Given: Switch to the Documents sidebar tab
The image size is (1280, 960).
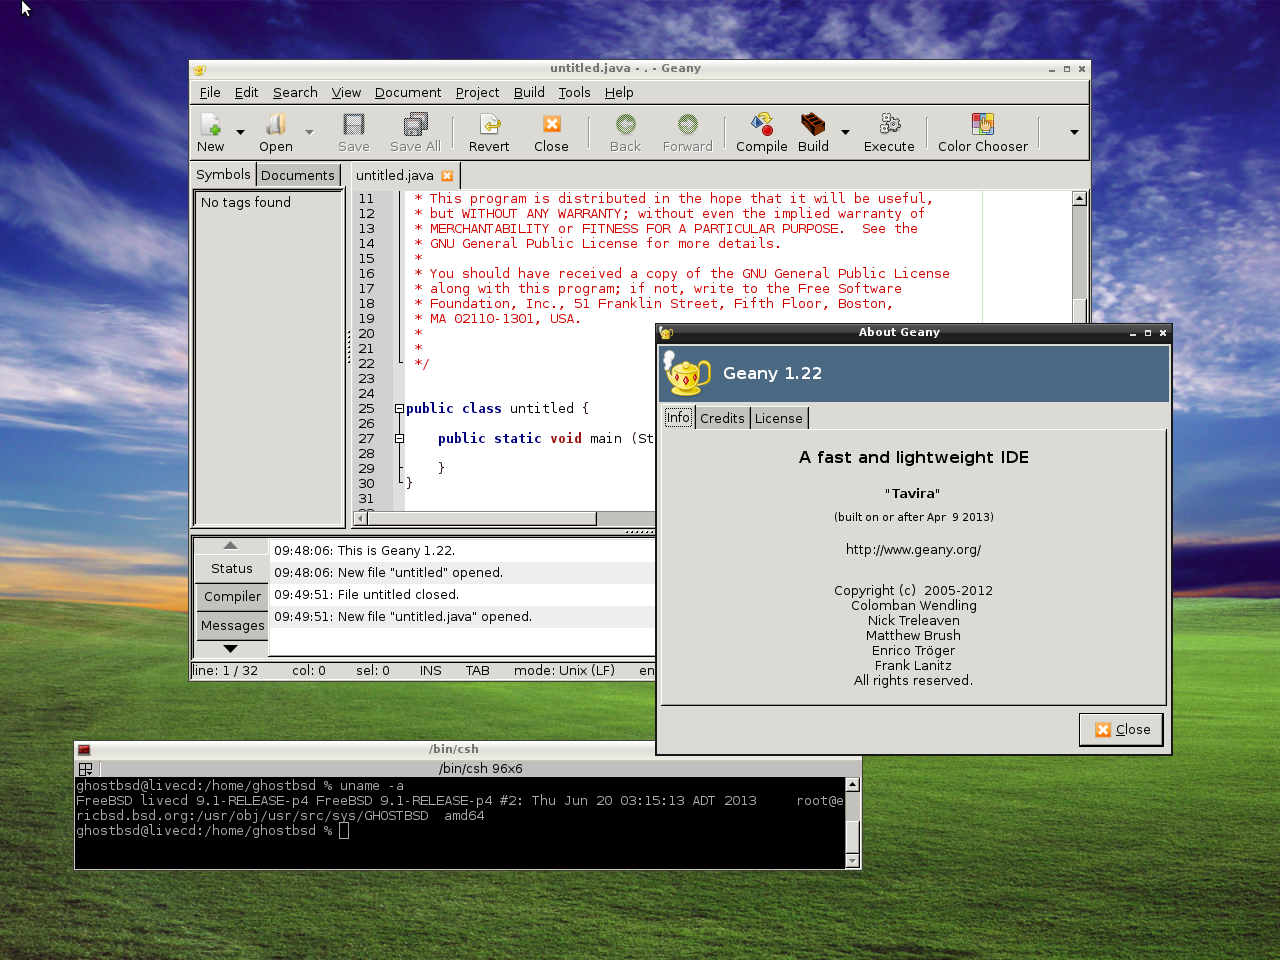Looking at the screenshot, I should click(298, 175).
